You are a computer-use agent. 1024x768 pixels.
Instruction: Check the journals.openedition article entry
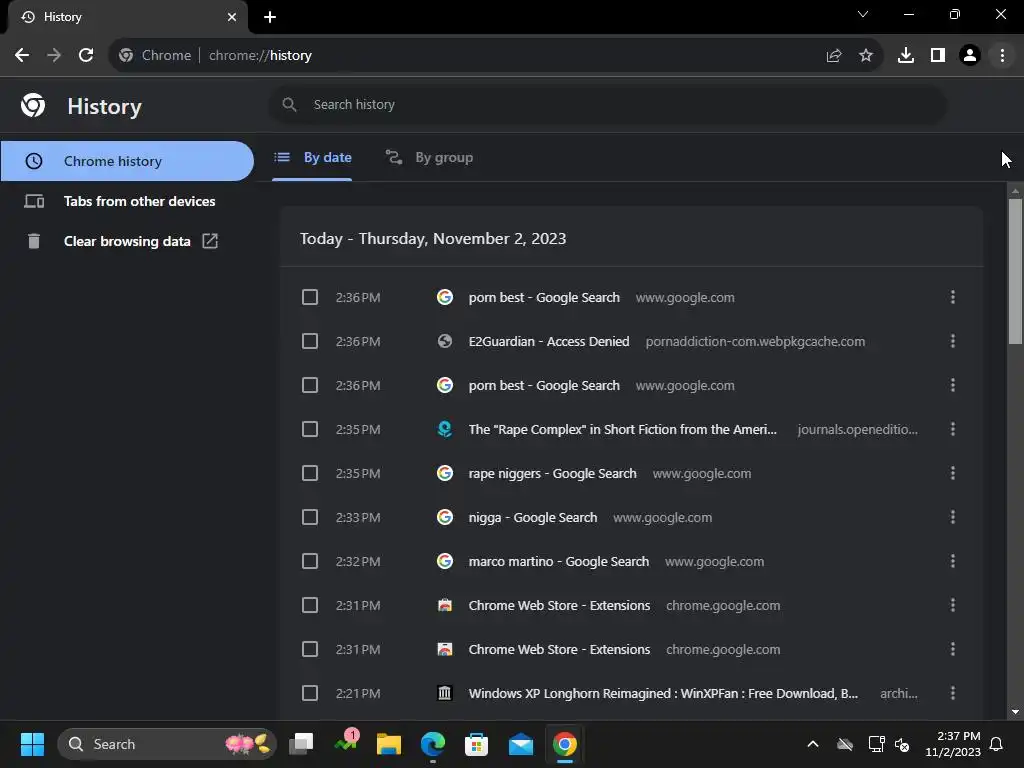[x=310, y=429]
